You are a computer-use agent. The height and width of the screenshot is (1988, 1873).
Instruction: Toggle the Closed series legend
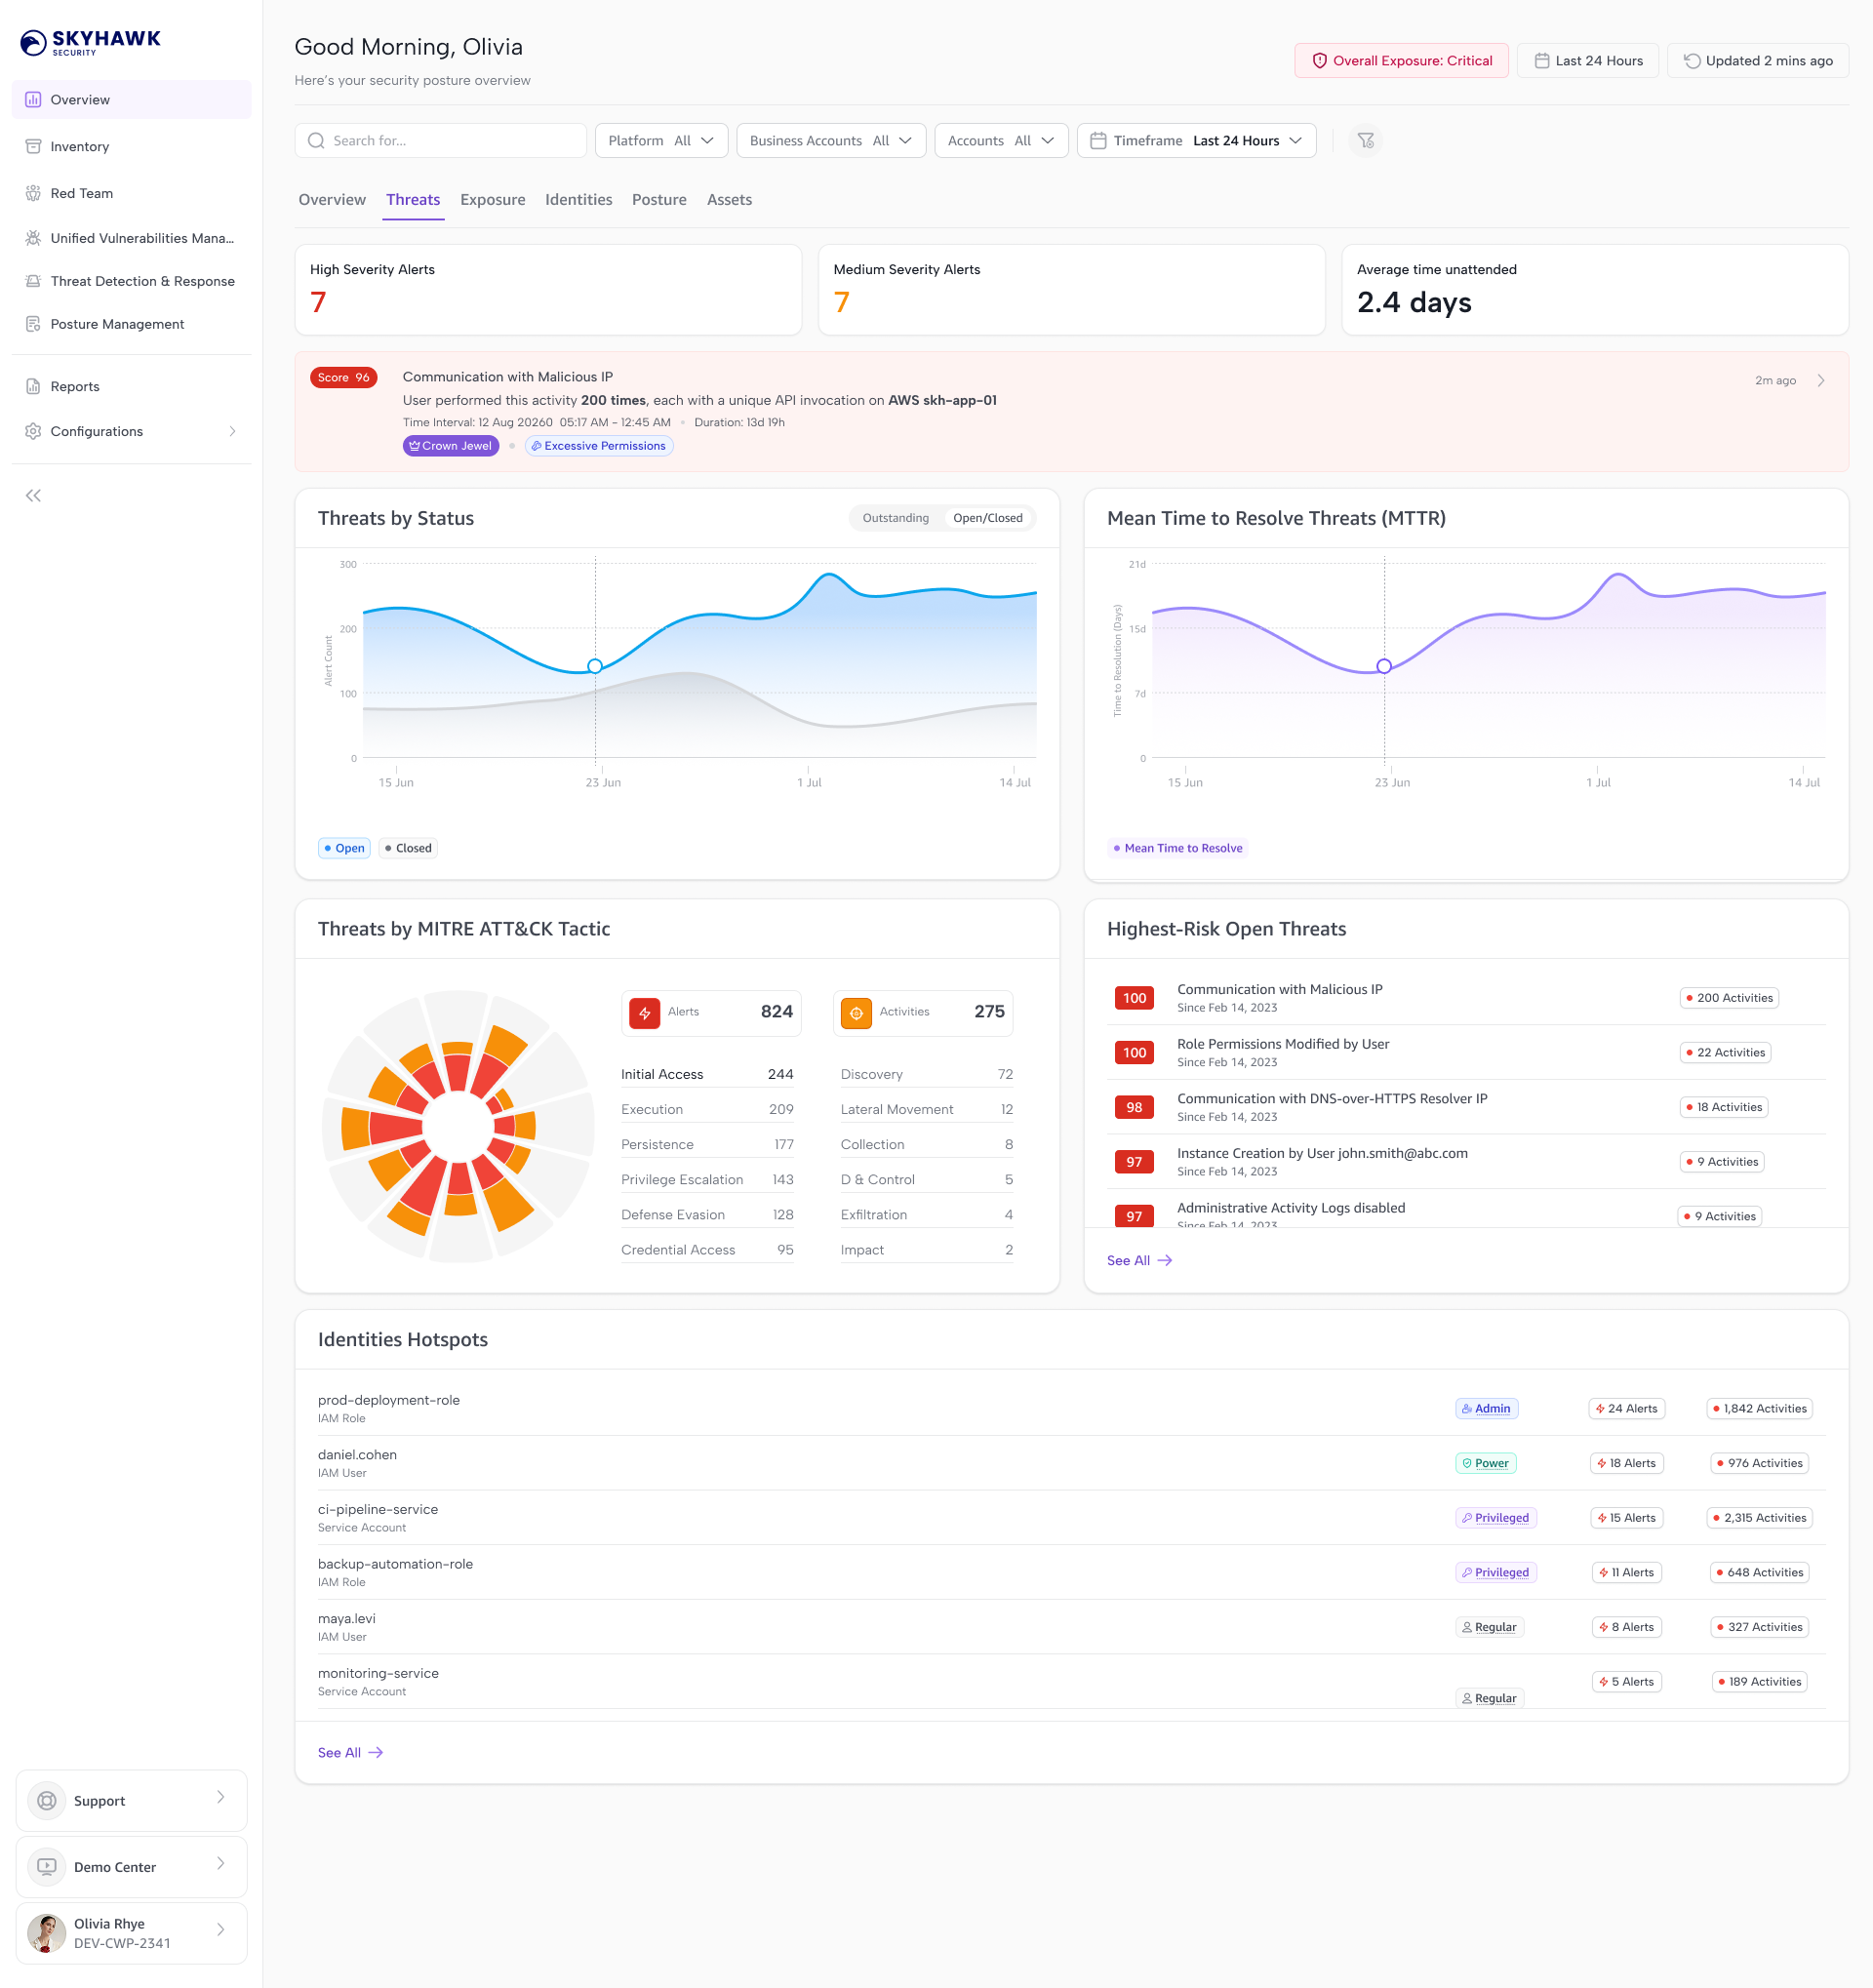click(x=408, y=848)
